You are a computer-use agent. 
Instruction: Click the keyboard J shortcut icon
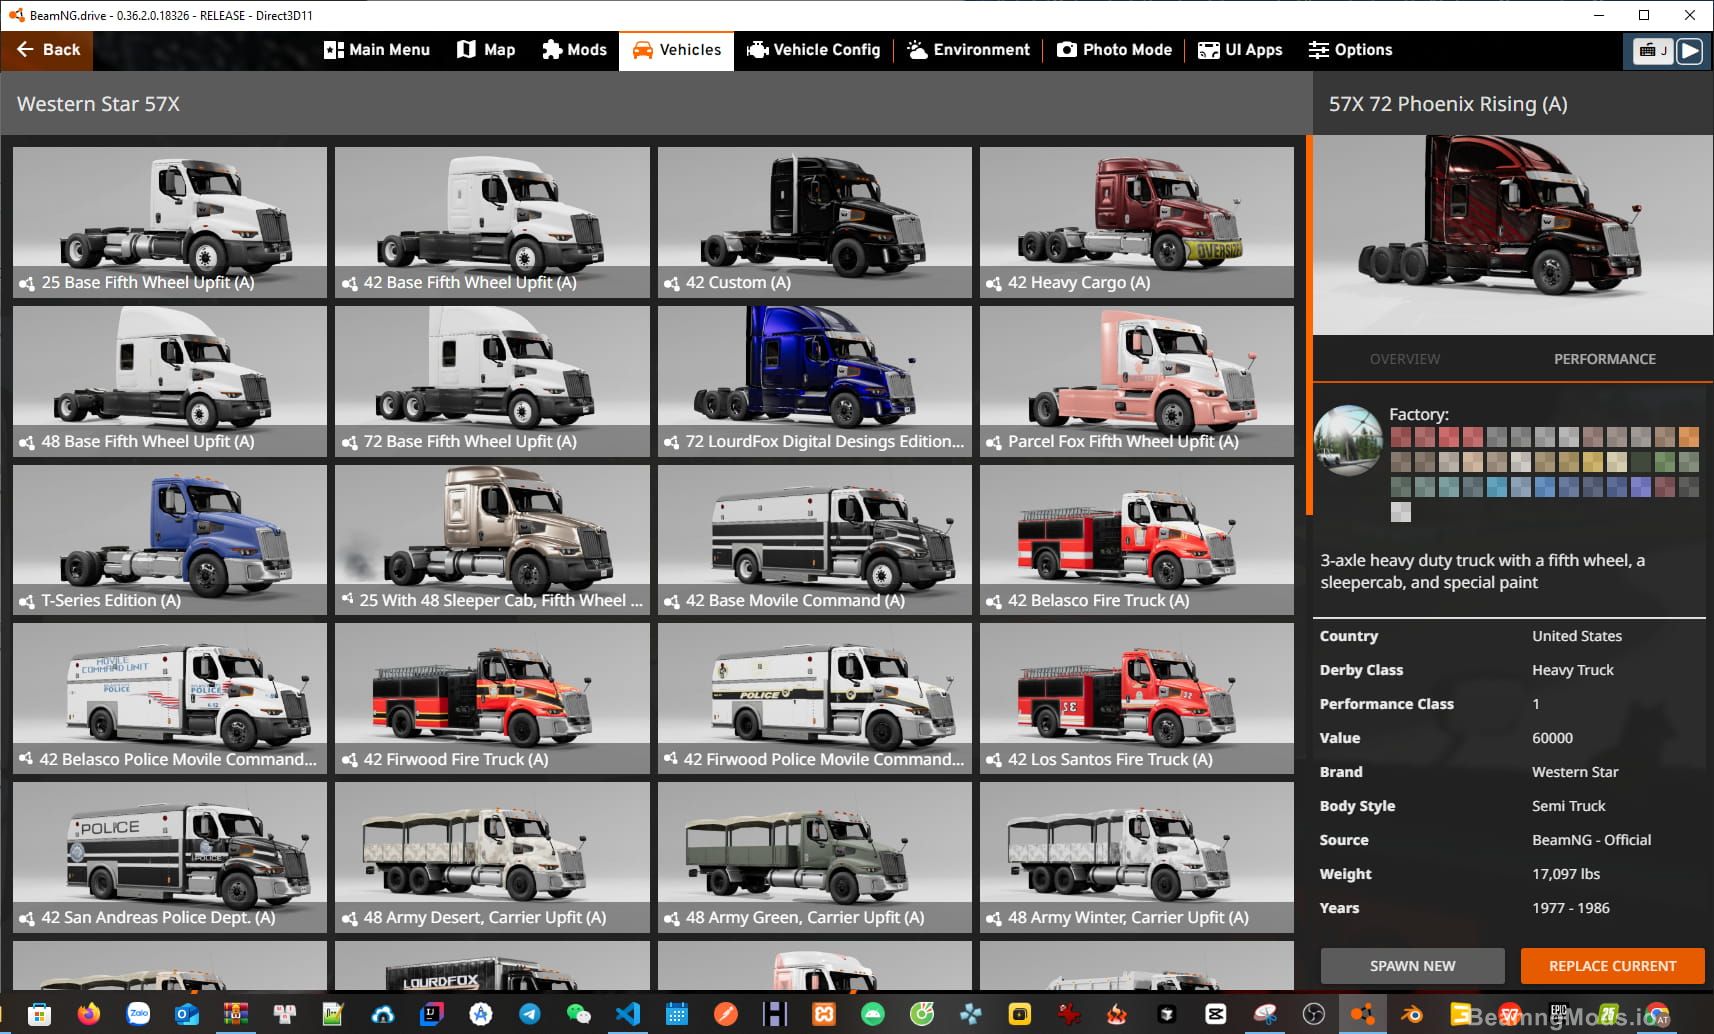tap(1652, 50)
